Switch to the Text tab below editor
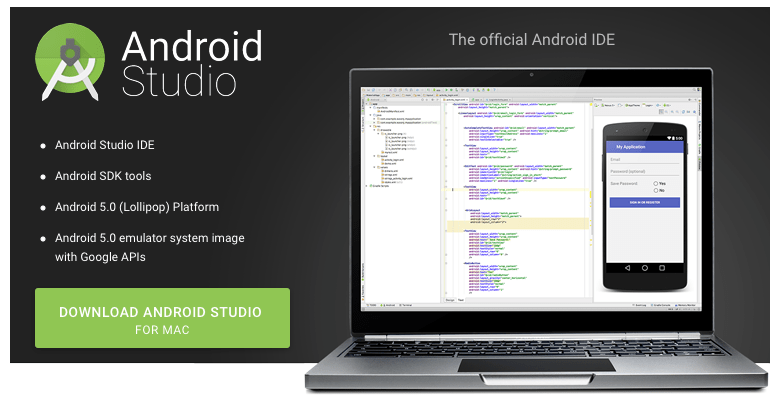The height and width of the screenshot is (413, 782). pos(461,300)
